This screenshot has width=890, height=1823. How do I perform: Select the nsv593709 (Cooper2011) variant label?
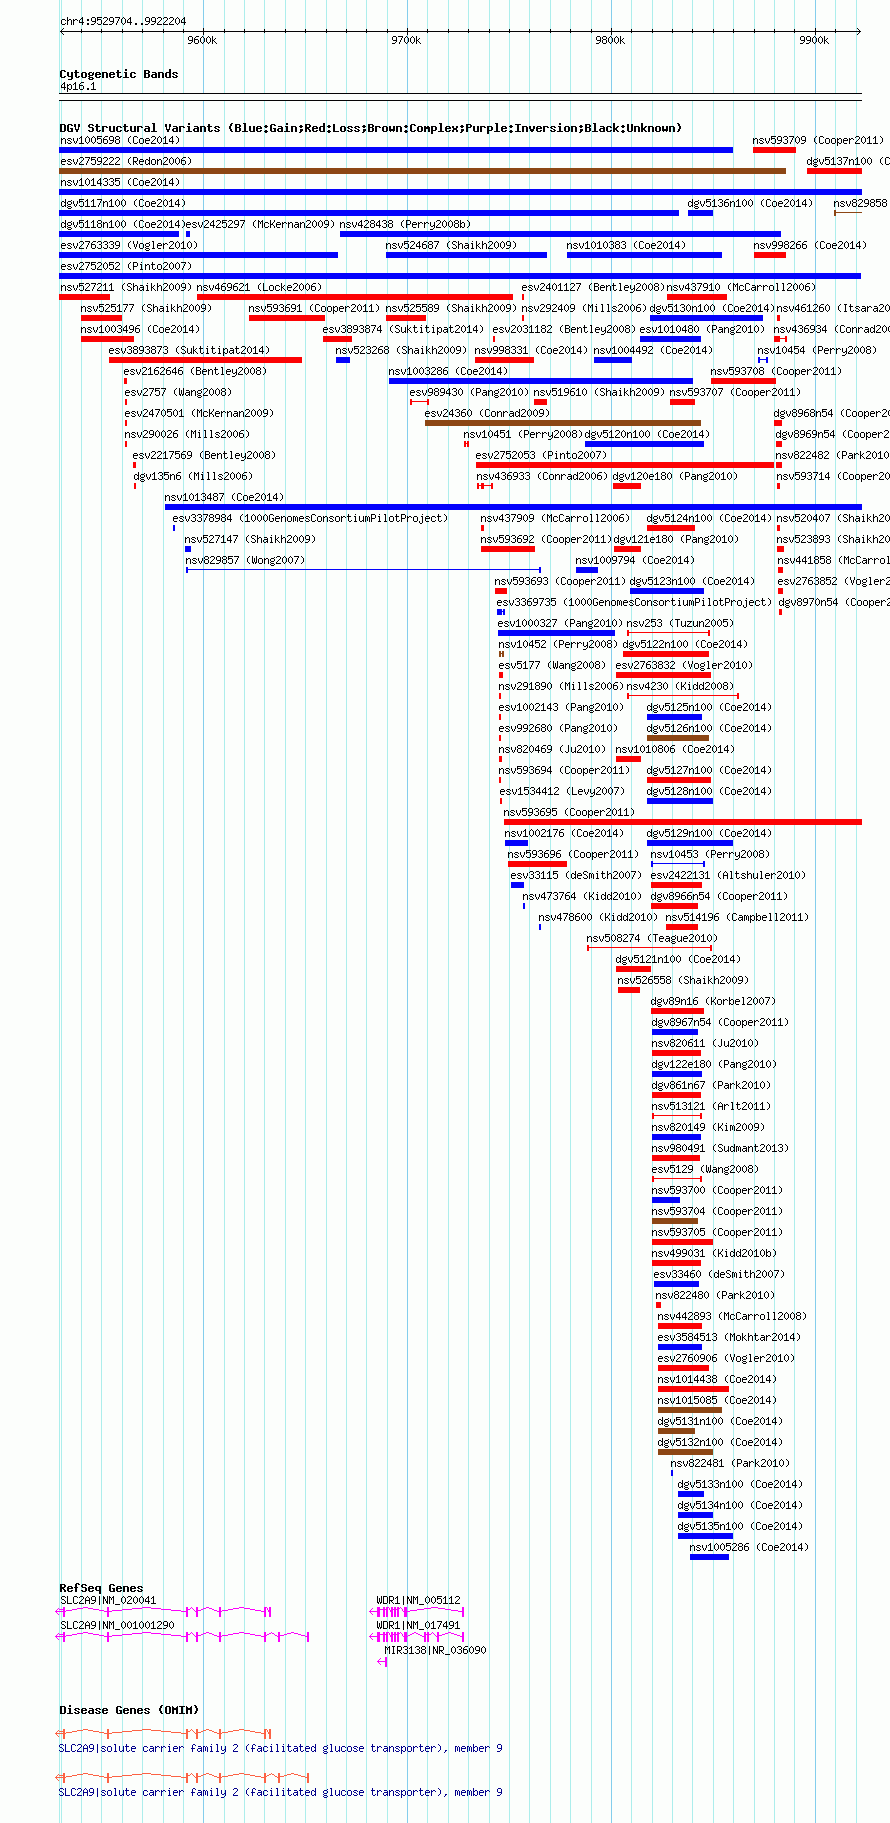point(818,140)
